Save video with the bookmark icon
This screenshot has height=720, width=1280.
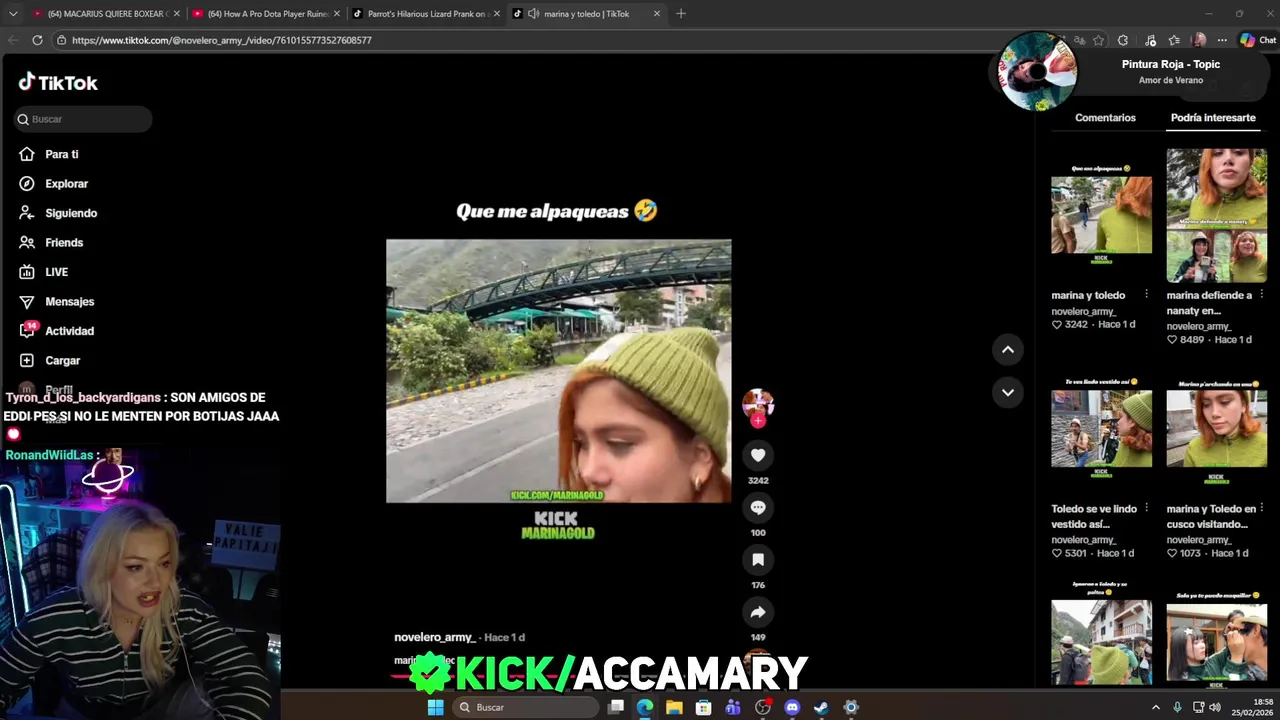(758, 560)
